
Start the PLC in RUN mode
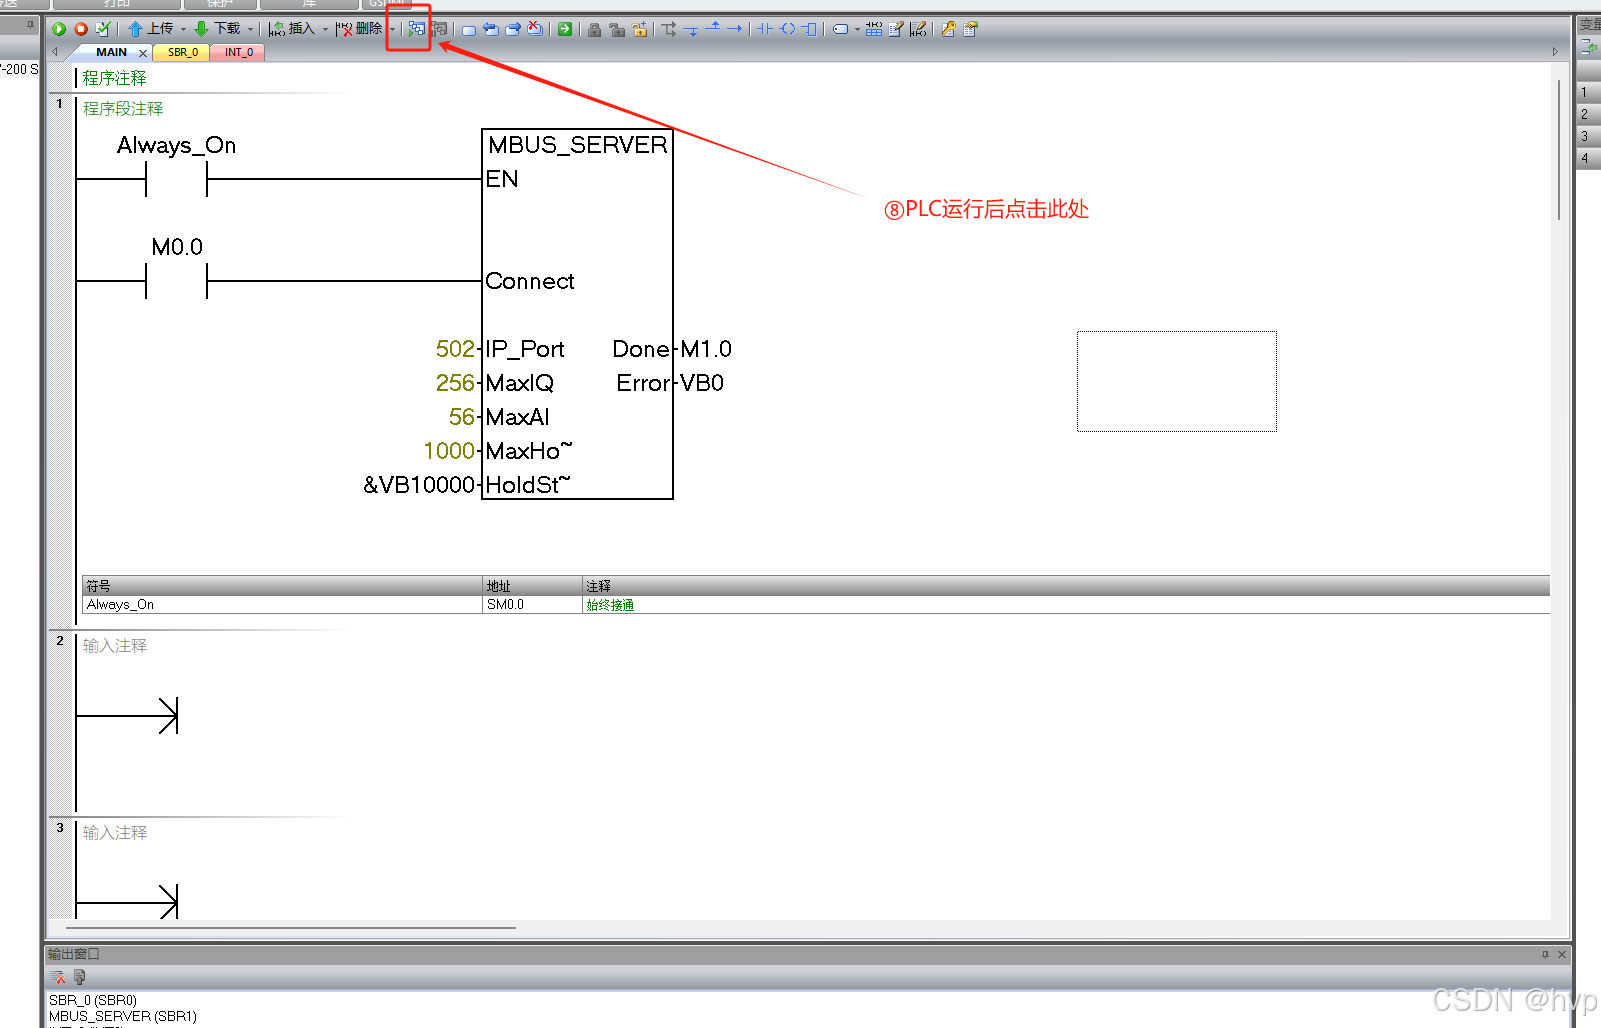point(59,28)
